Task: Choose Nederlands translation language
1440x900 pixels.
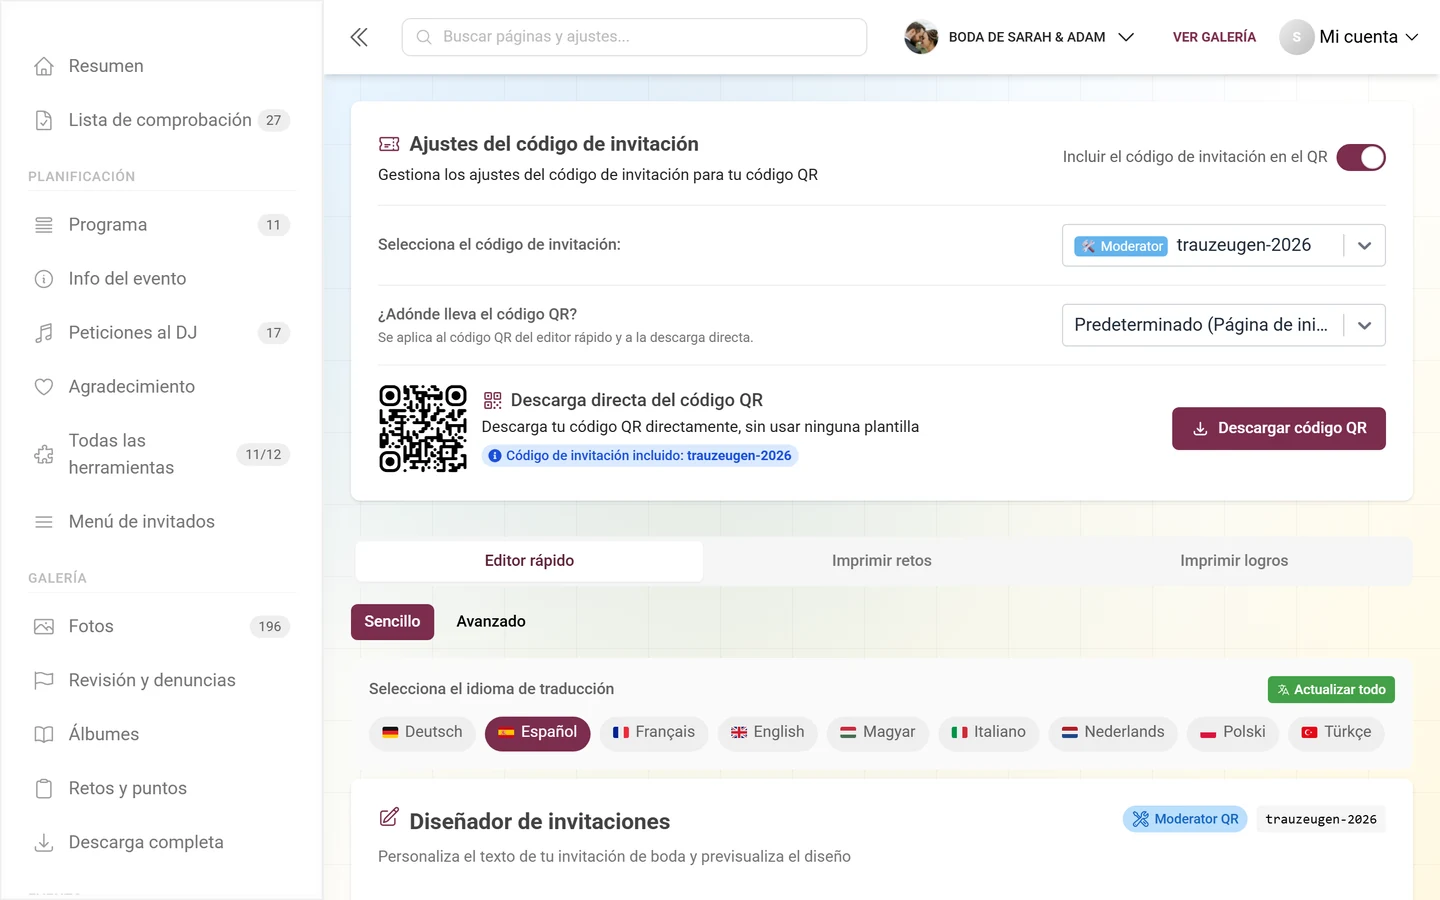Action: point(1113,733)
